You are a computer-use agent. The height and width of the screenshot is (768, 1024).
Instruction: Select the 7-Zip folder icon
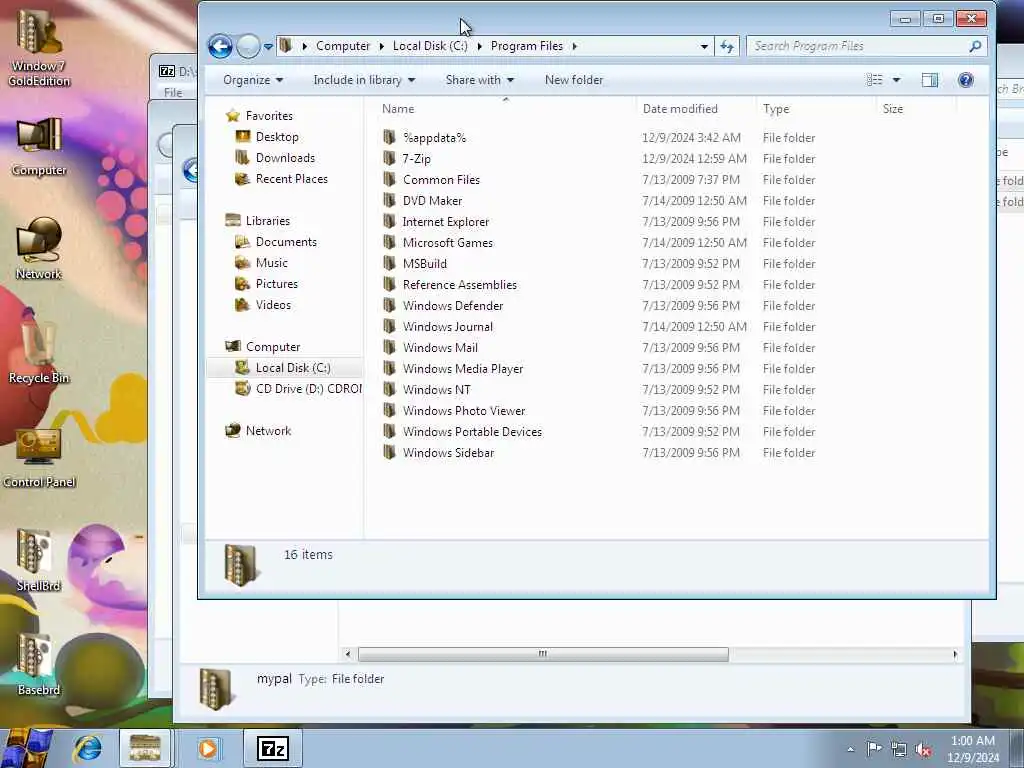(x=389, y=158)
